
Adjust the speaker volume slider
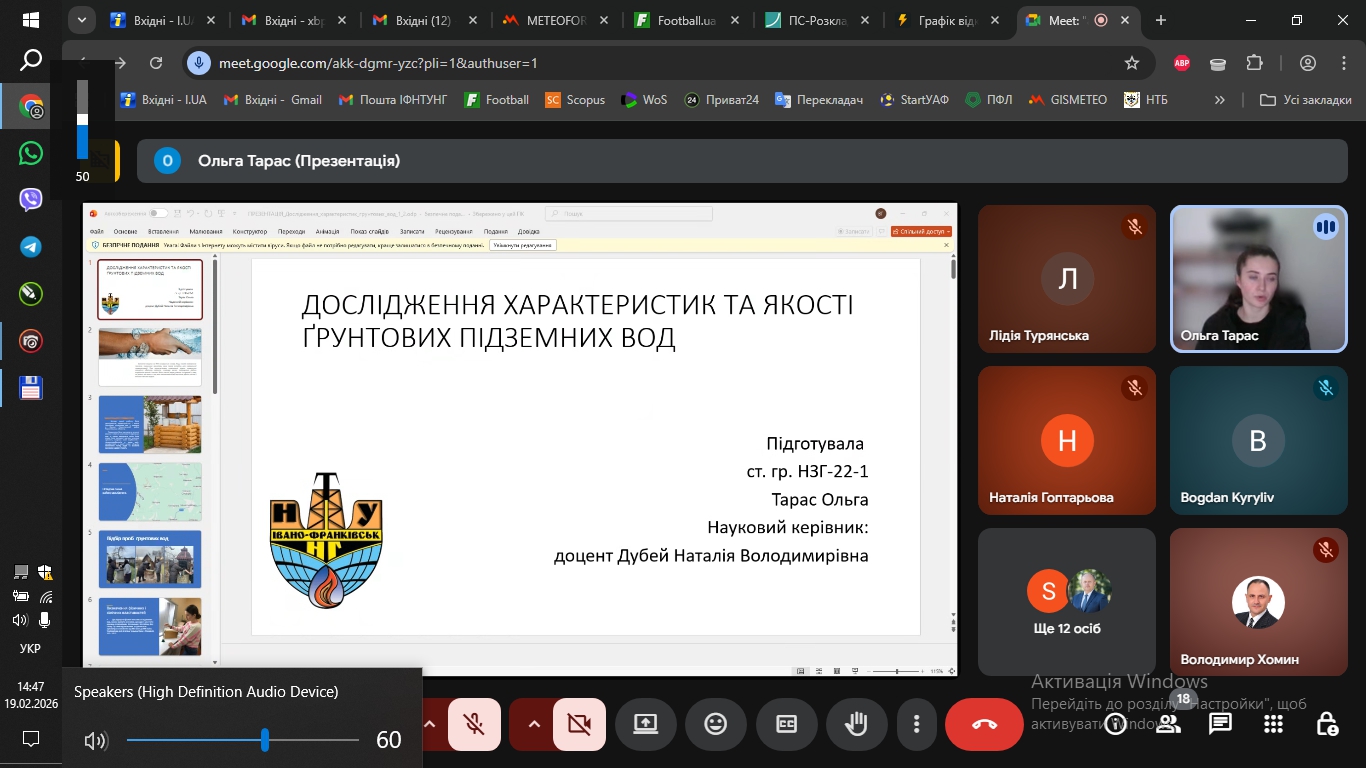[265, 740]
